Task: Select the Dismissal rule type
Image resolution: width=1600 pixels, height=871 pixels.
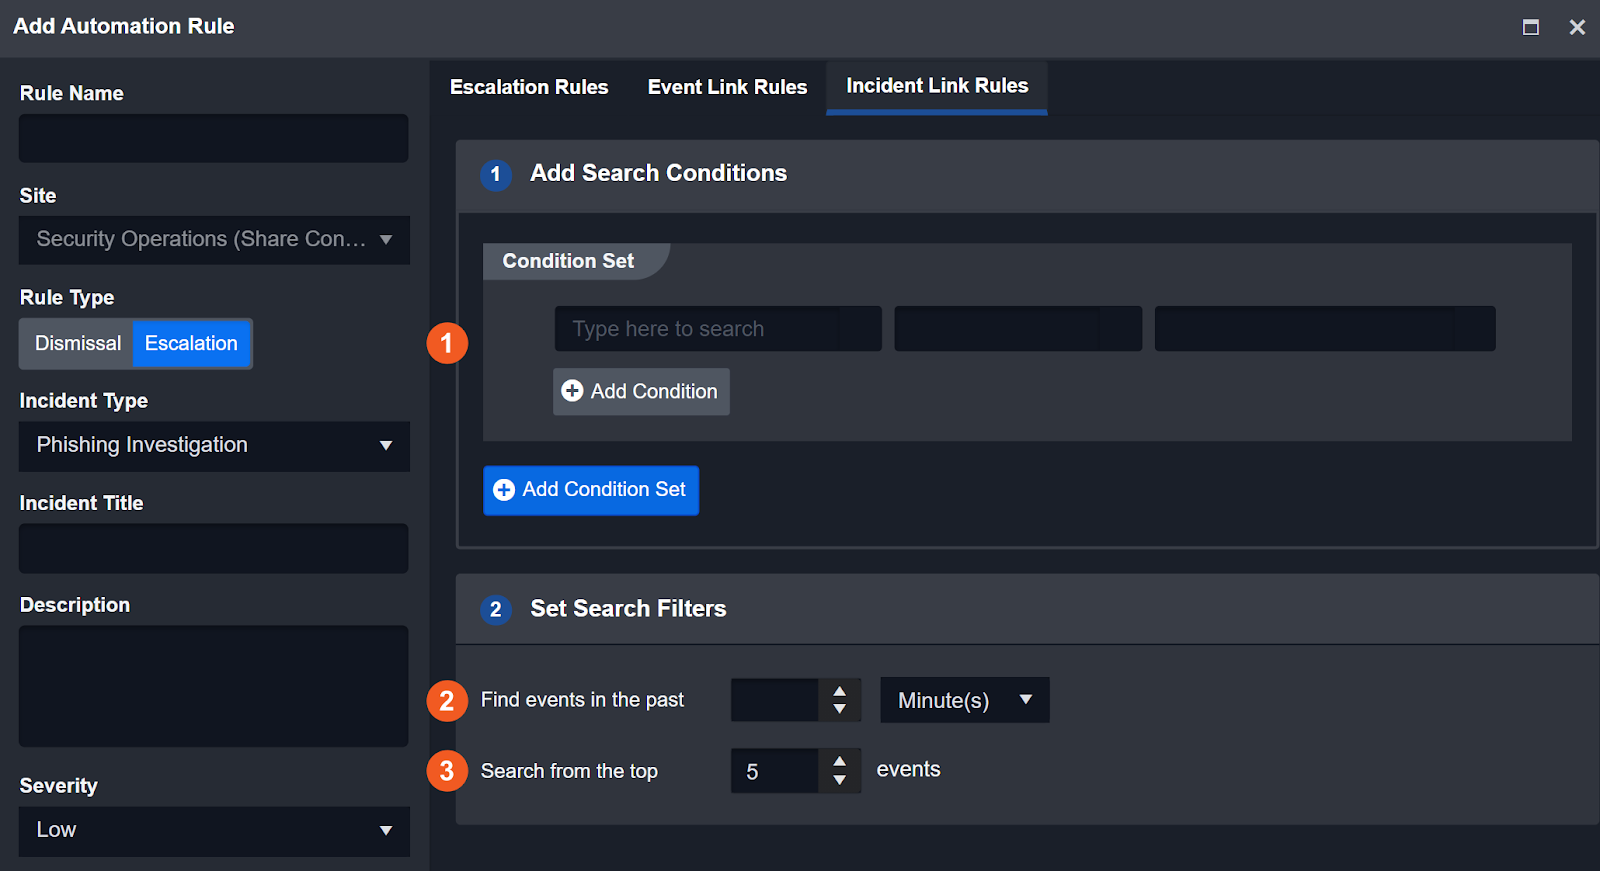Action: (77, 344)
